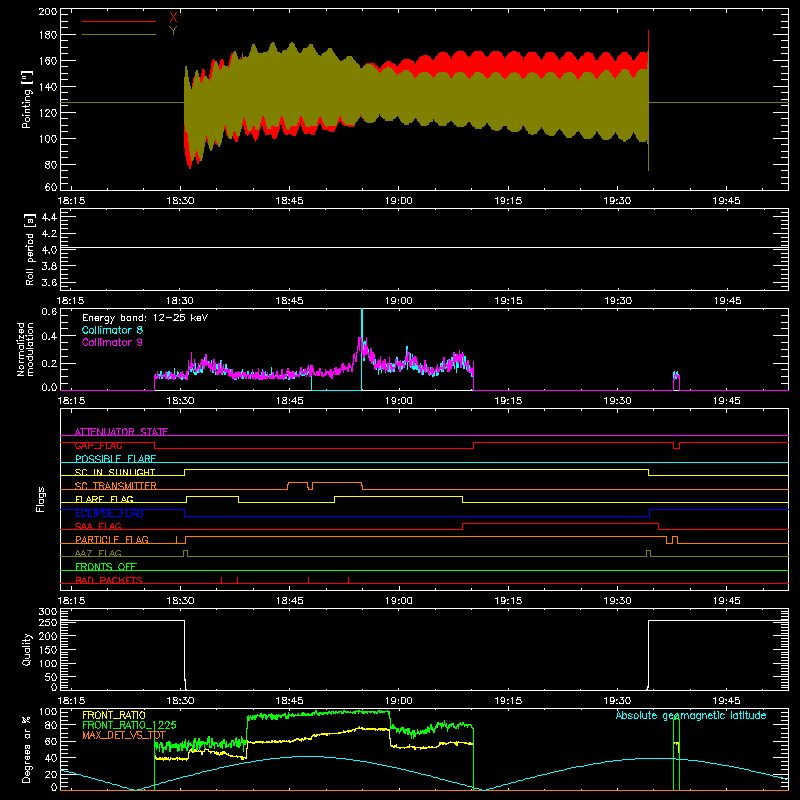The width and height of the screenshot is (800, 800).
Task: Click the SAA_FLAG label
Action: [x=98, y=526]
